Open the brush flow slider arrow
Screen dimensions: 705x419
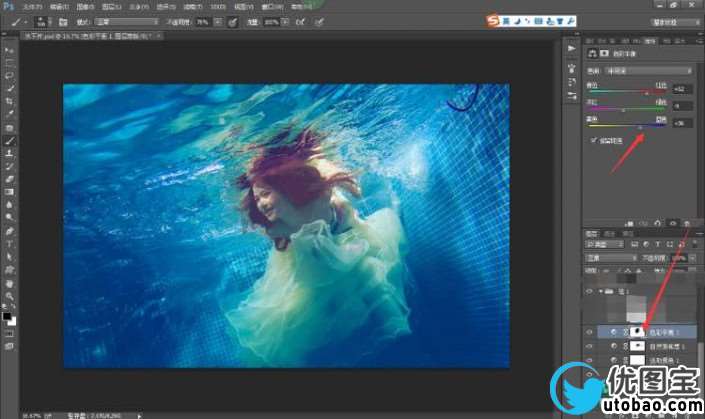click(286, 22)
